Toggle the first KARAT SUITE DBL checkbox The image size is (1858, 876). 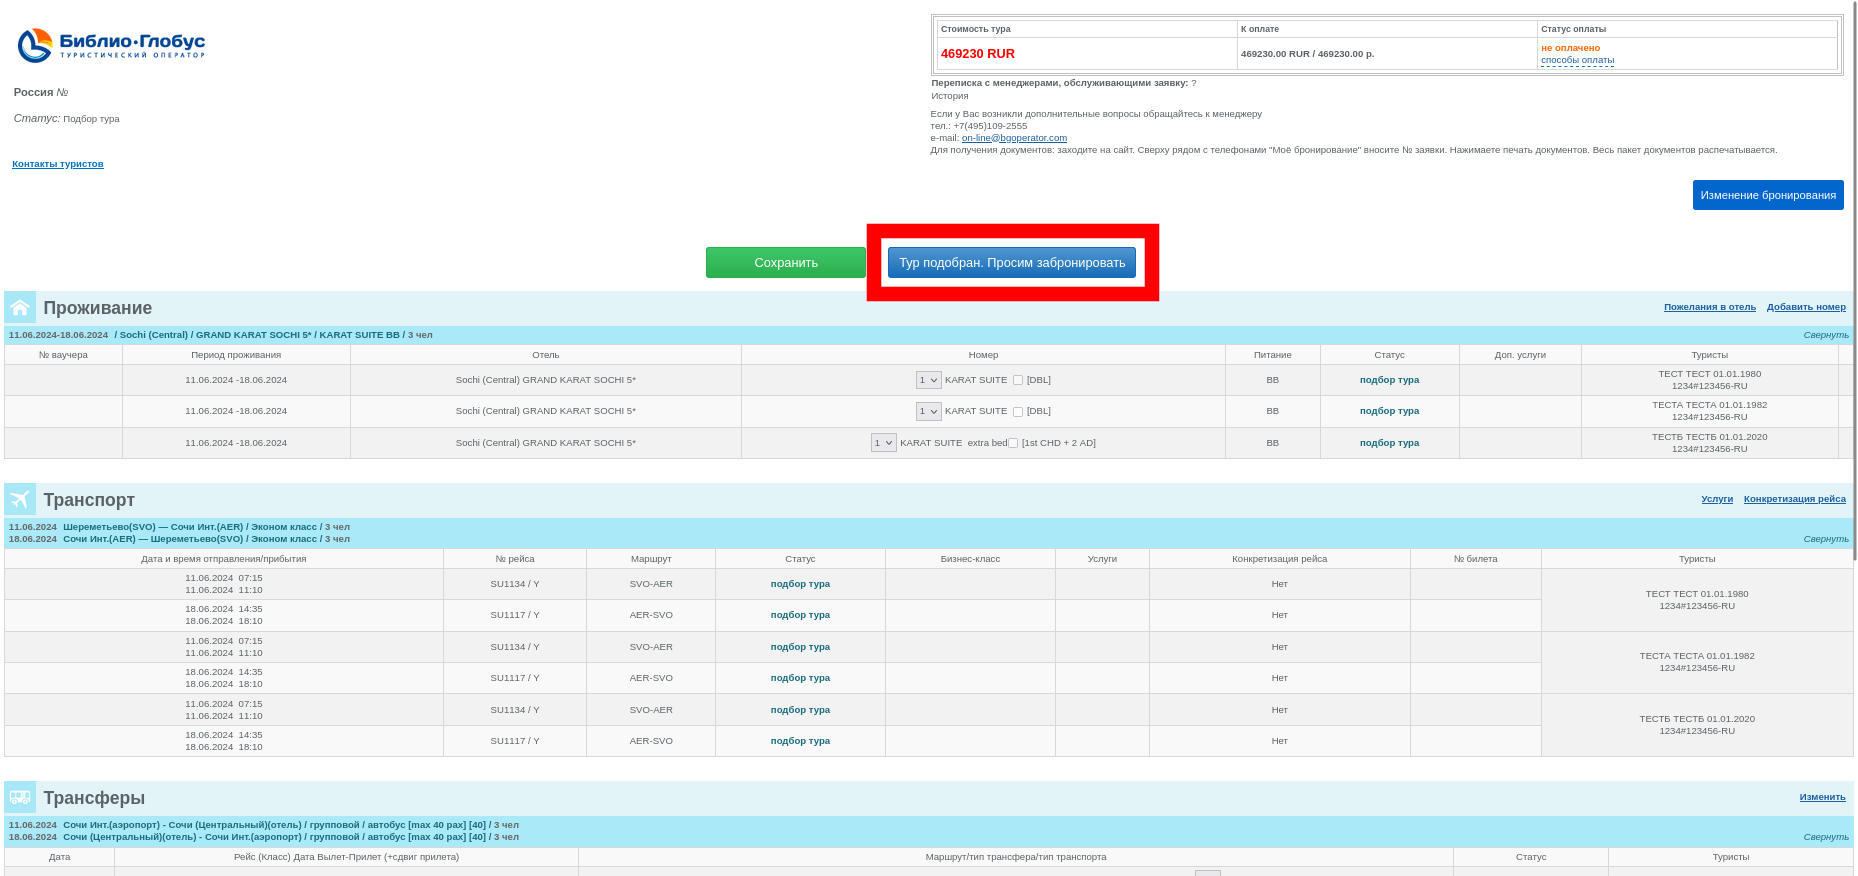[1018, 380]
